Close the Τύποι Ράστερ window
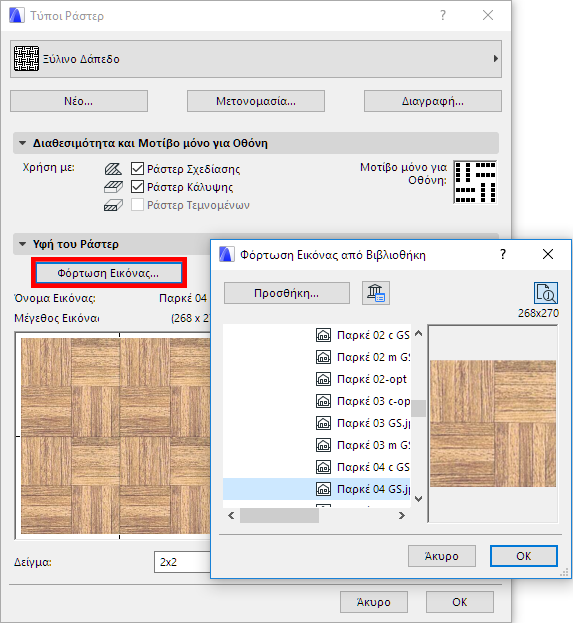Viewport: 573px width, 623px height. tap(488, 15)
